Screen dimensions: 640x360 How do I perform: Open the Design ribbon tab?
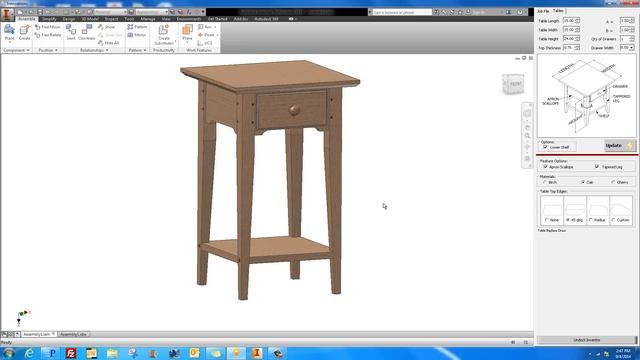(x=69, y=19)
